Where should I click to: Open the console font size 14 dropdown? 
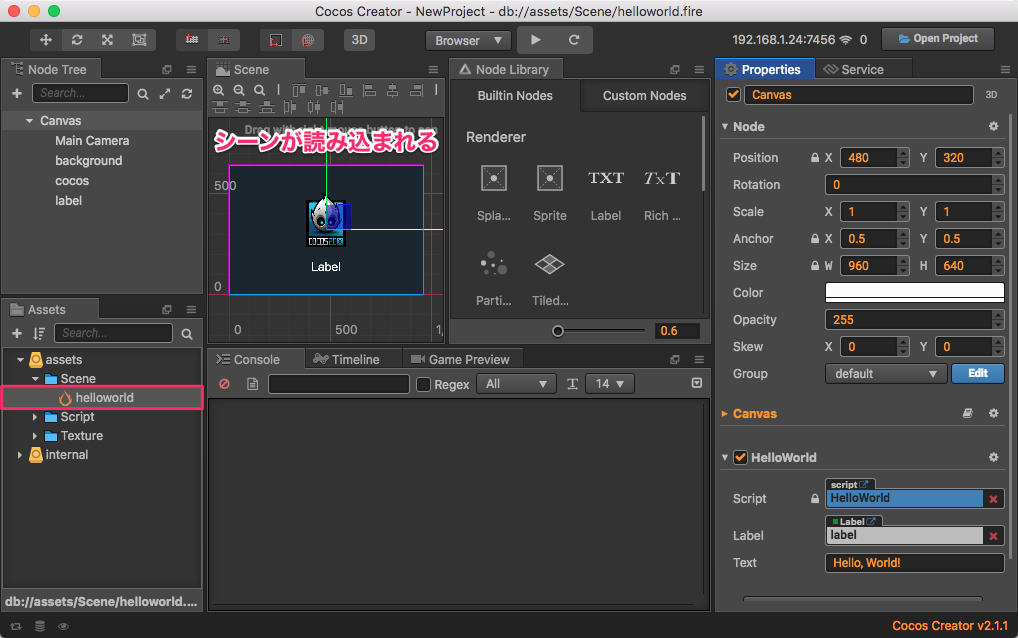pos(610,384)
